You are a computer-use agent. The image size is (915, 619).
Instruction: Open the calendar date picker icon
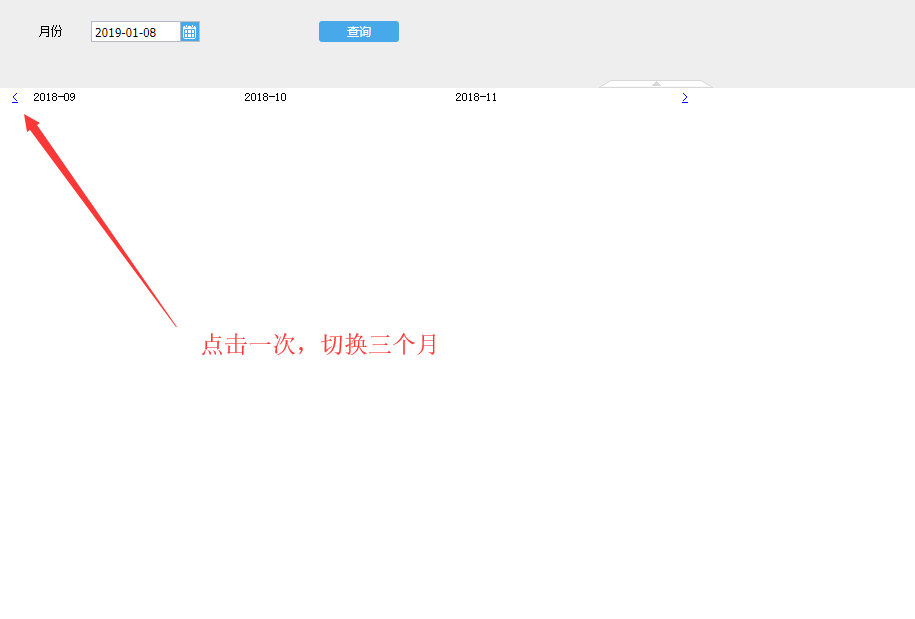point(190,32)
